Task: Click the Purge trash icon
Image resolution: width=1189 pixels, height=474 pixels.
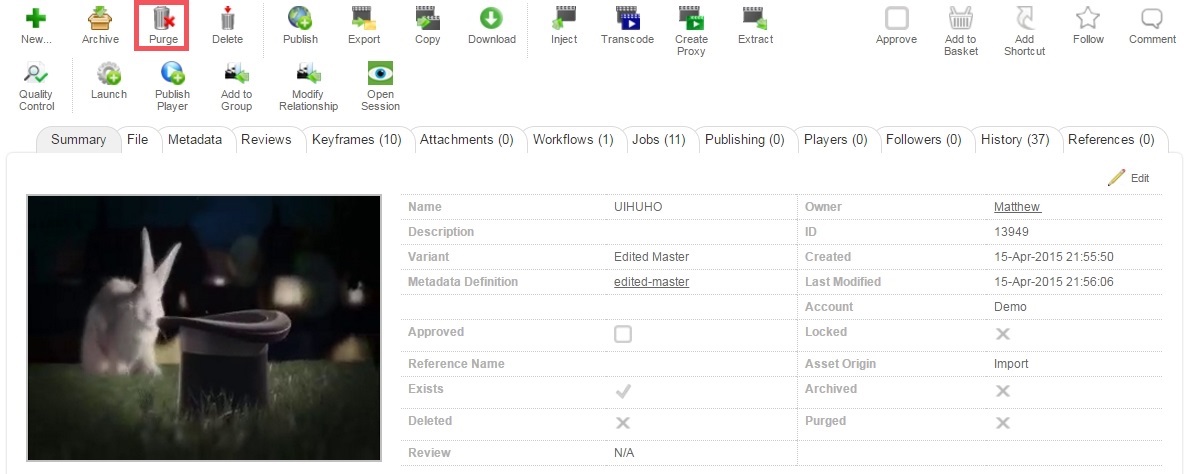Action: coord(162,20)
